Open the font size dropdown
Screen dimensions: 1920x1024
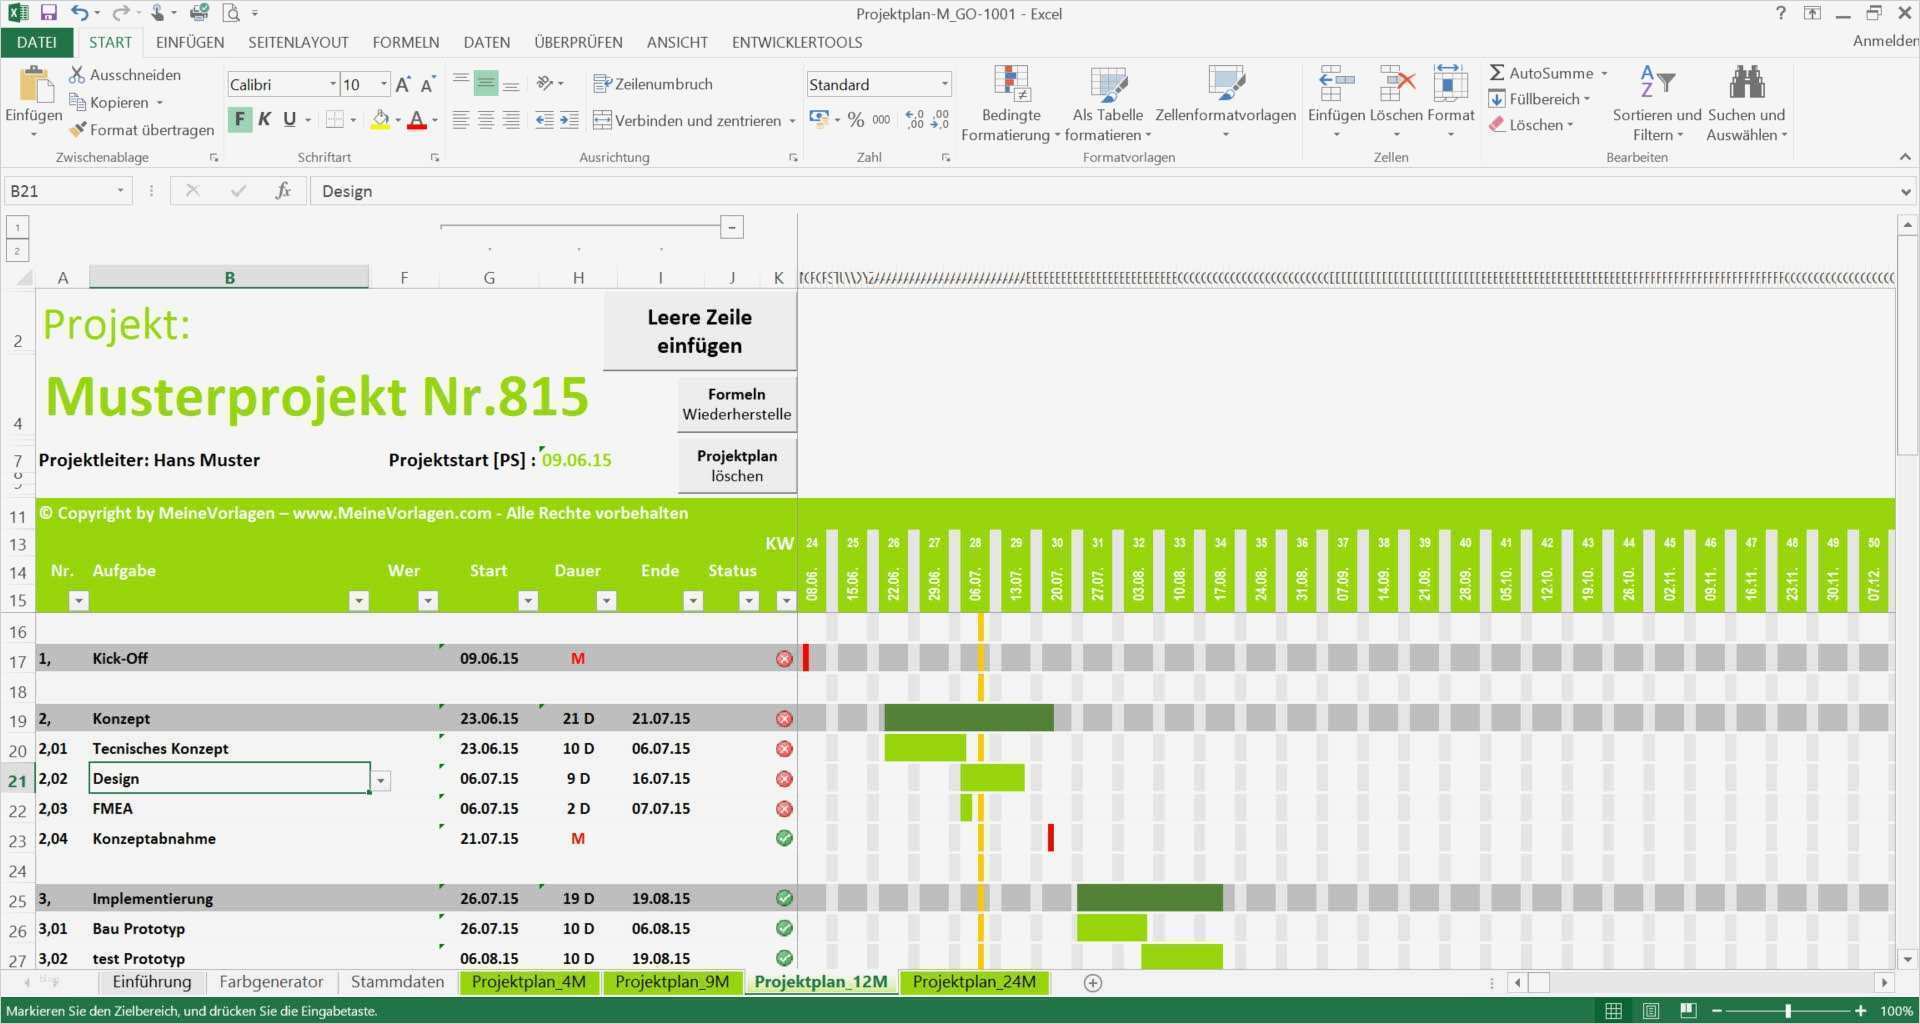click(x=381, y=84)
